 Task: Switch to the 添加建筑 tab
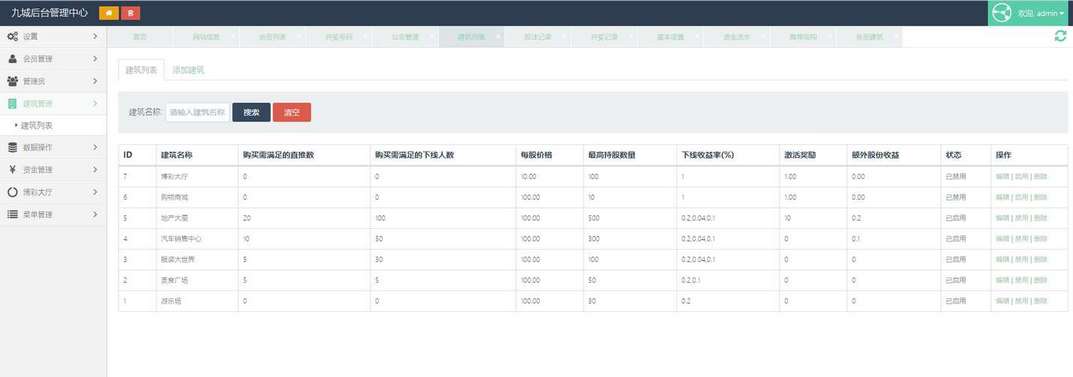coord(188,70)
